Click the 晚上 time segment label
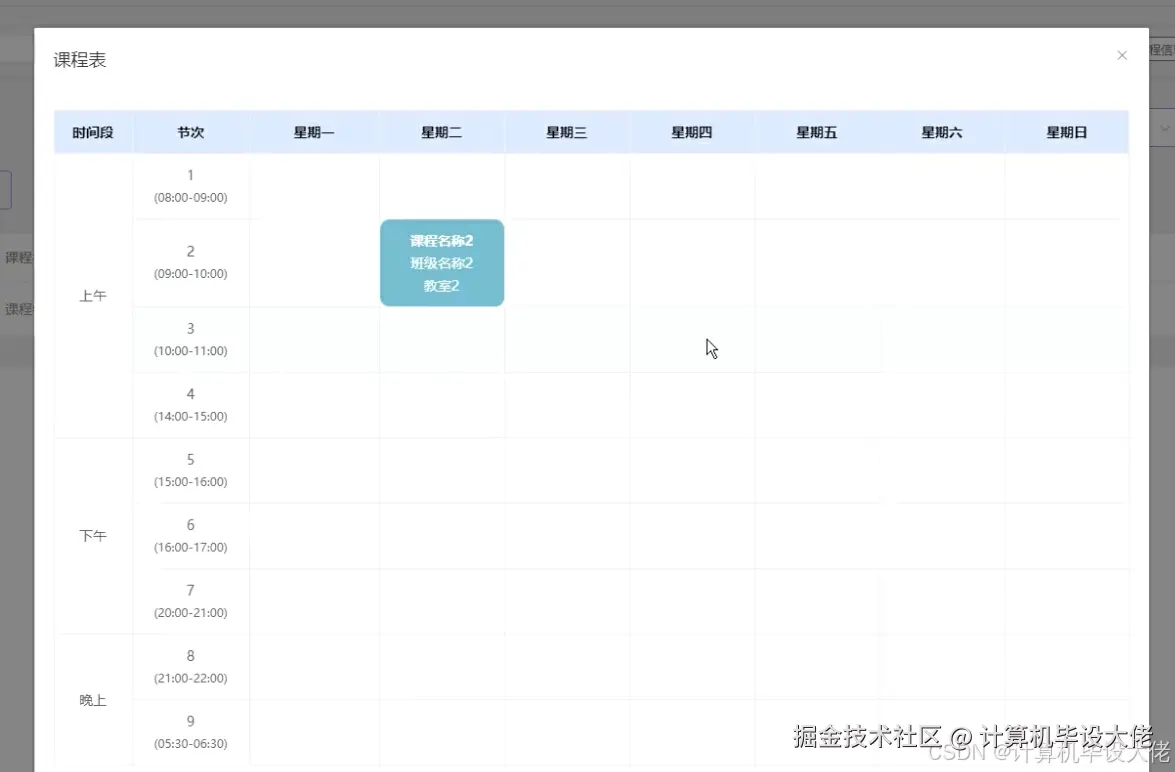1175x772 pixels. click(x=93, y=700)
